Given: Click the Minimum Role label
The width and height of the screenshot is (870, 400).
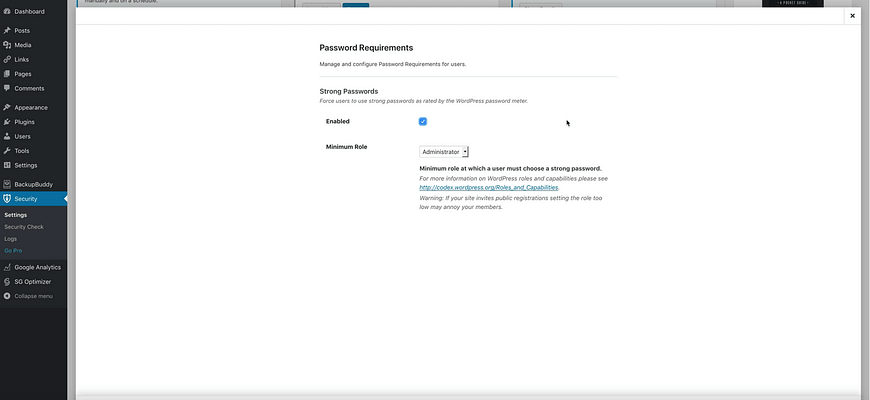Looking at the screenshot, I should 346,147.
